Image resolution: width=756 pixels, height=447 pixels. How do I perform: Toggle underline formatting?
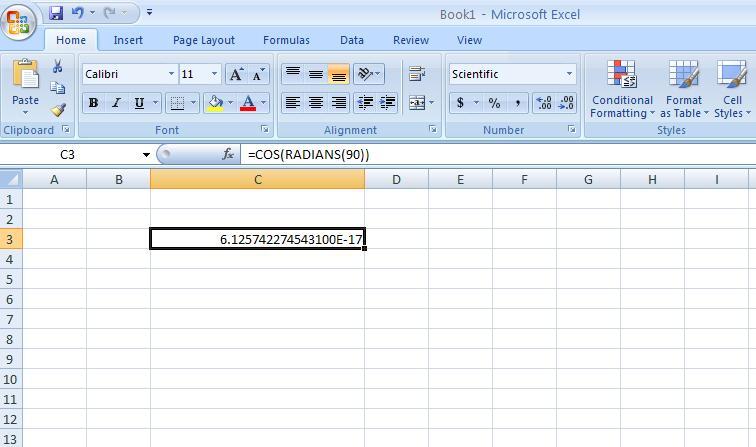pyautogui.click(x=139, y=103)
